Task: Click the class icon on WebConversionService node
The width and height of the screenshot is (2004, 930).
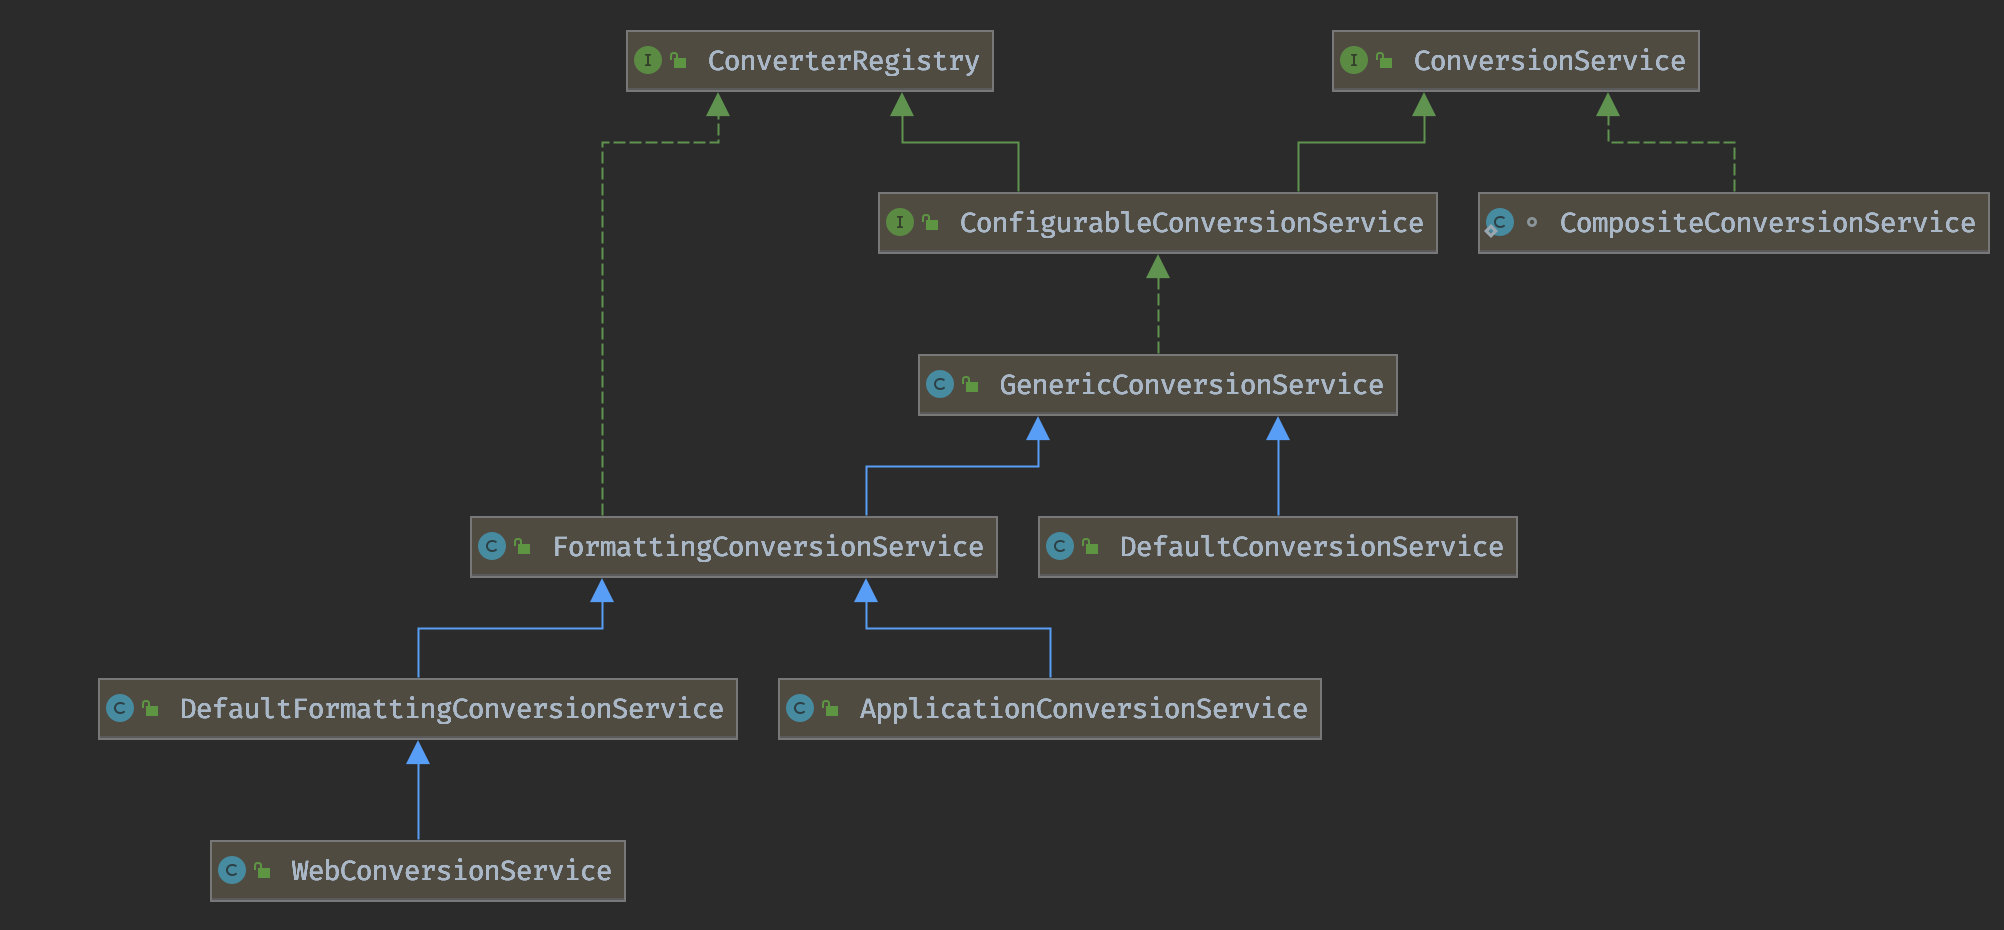Action: (232, 870)
